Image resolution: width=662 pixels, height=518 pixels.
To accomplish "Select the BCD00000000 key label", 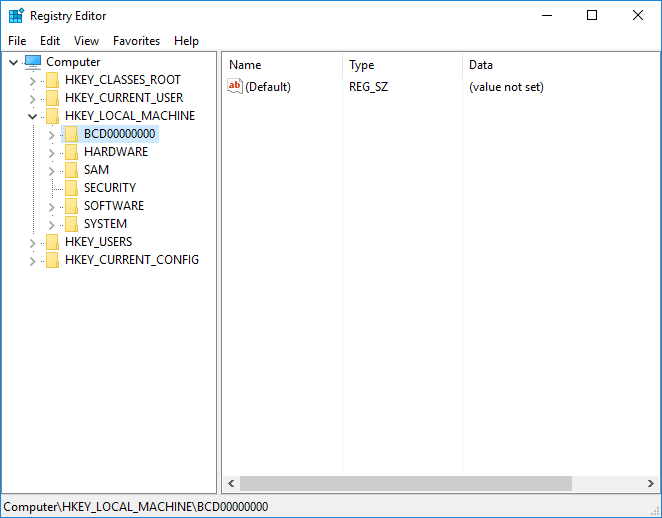I will (119, 134).
